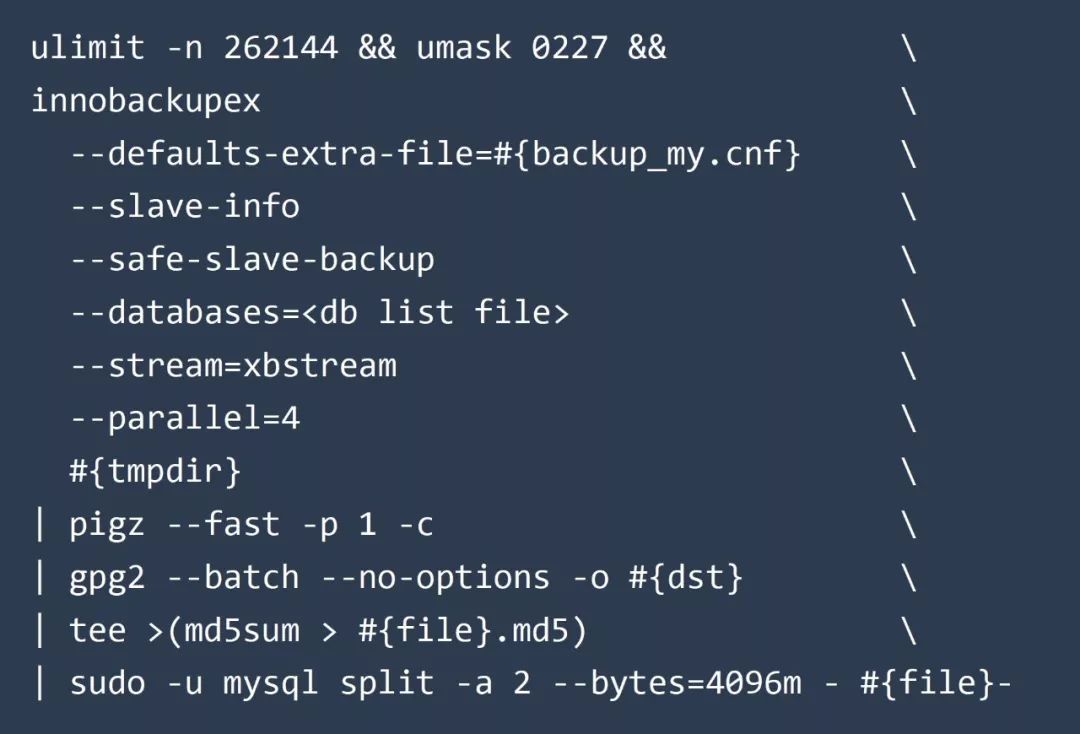Click the --slave-info option
This screenshot has height=734, width=1080.
coord(185,207)
